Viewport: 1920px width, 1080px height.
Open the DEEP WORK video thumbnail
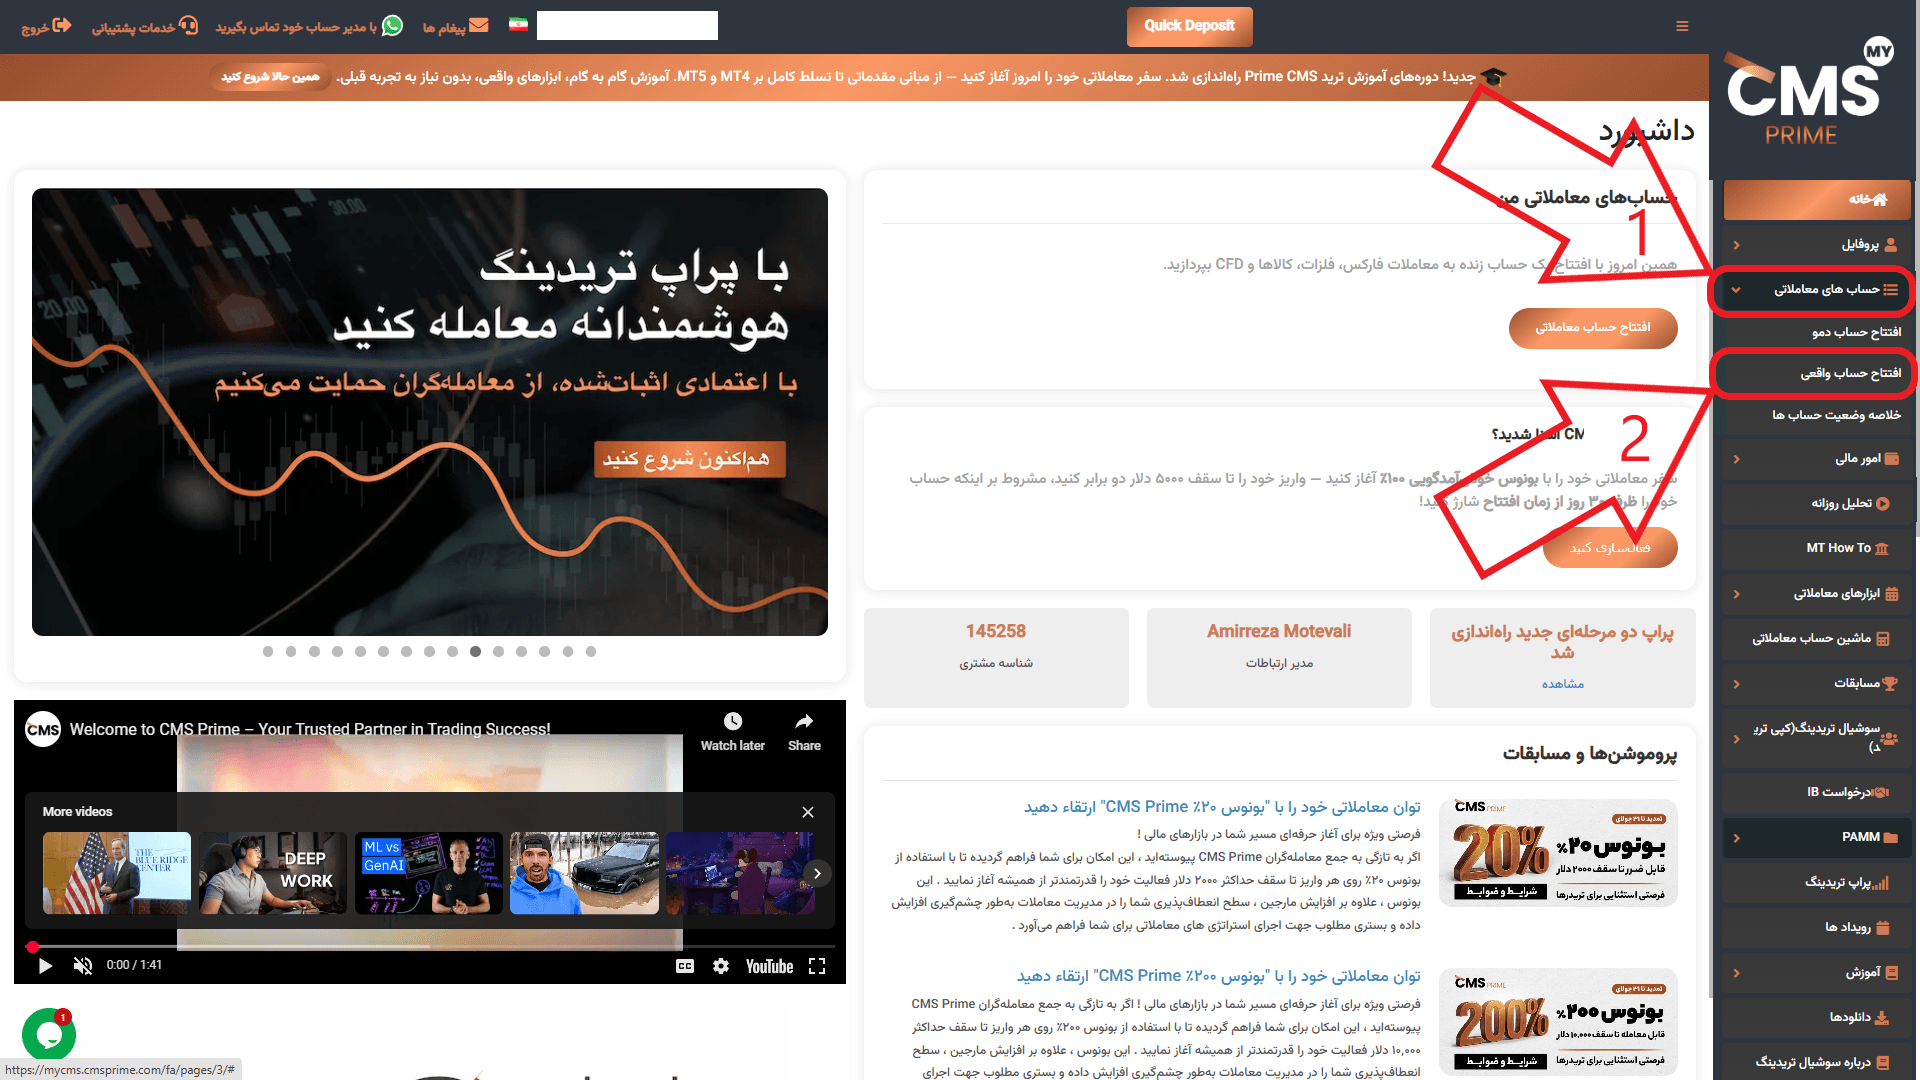(x=273, y=873)
